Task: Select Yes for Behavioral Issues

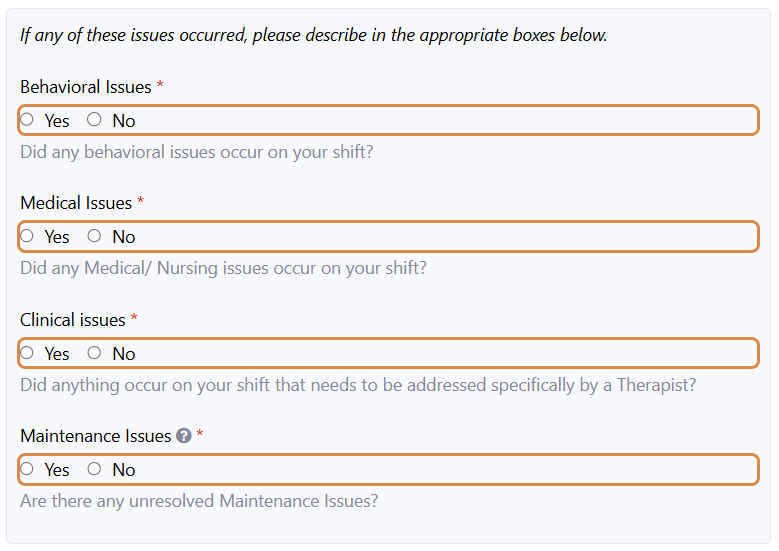Action: 27,120
